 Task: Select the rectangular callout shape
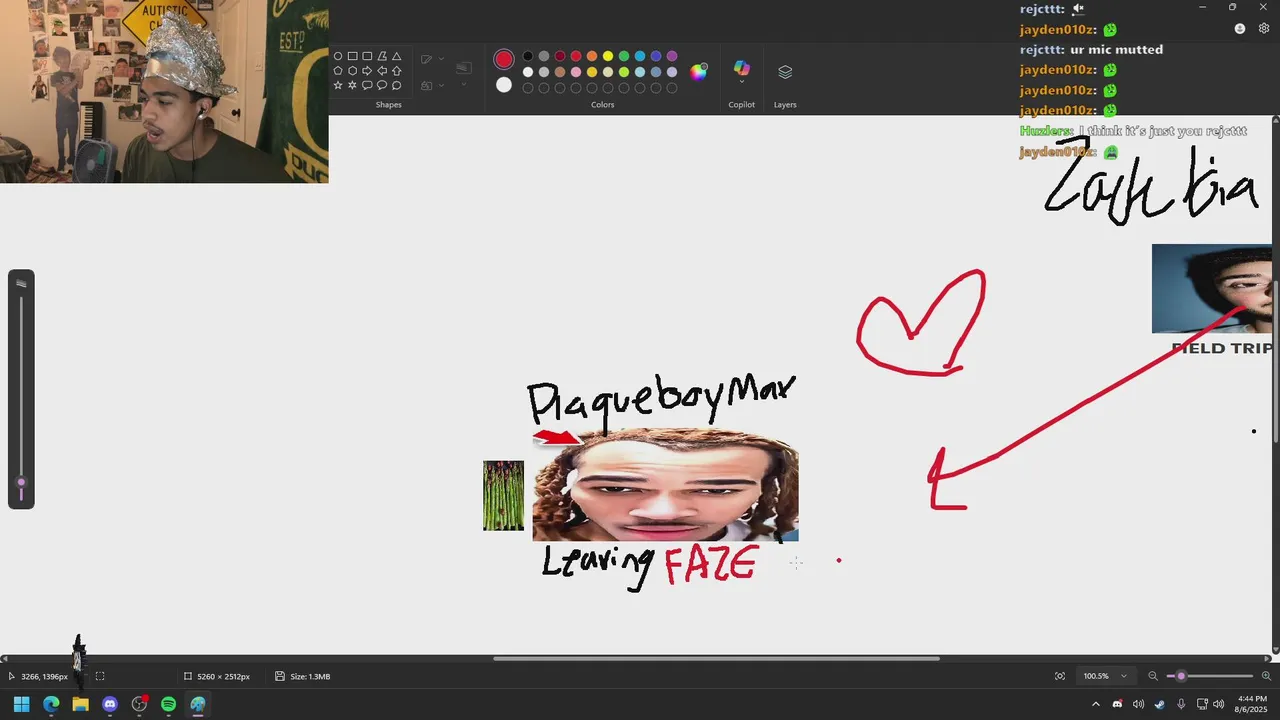pos(367,86)
